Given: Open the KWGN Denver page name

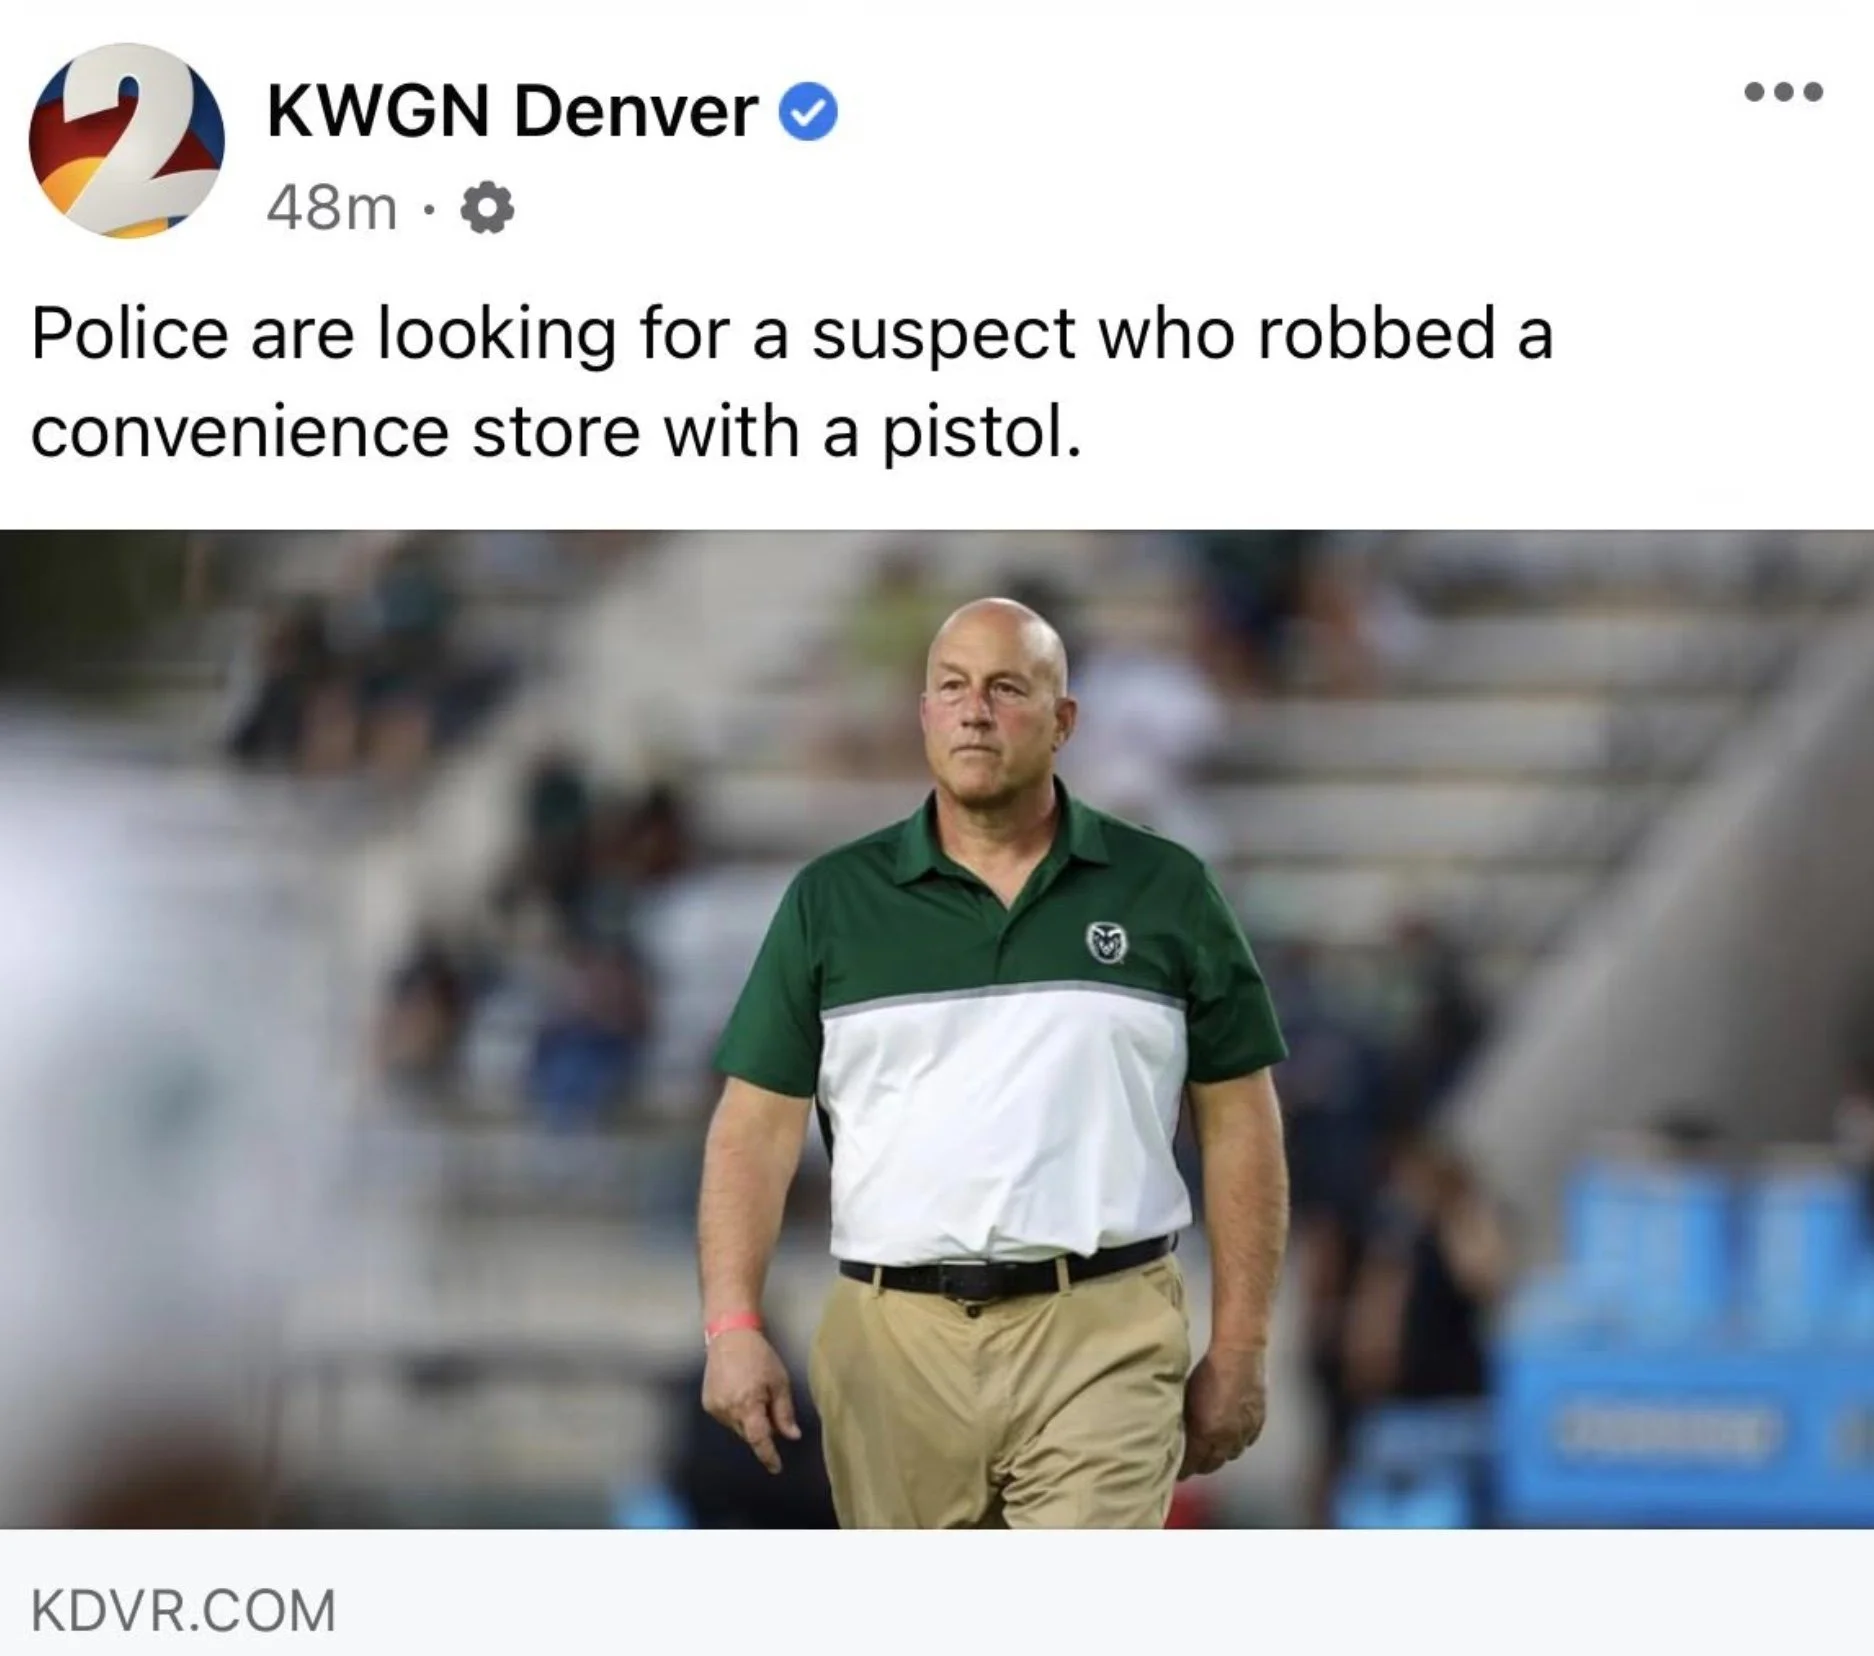Looking at the screenshot, I should click(511, 111).
